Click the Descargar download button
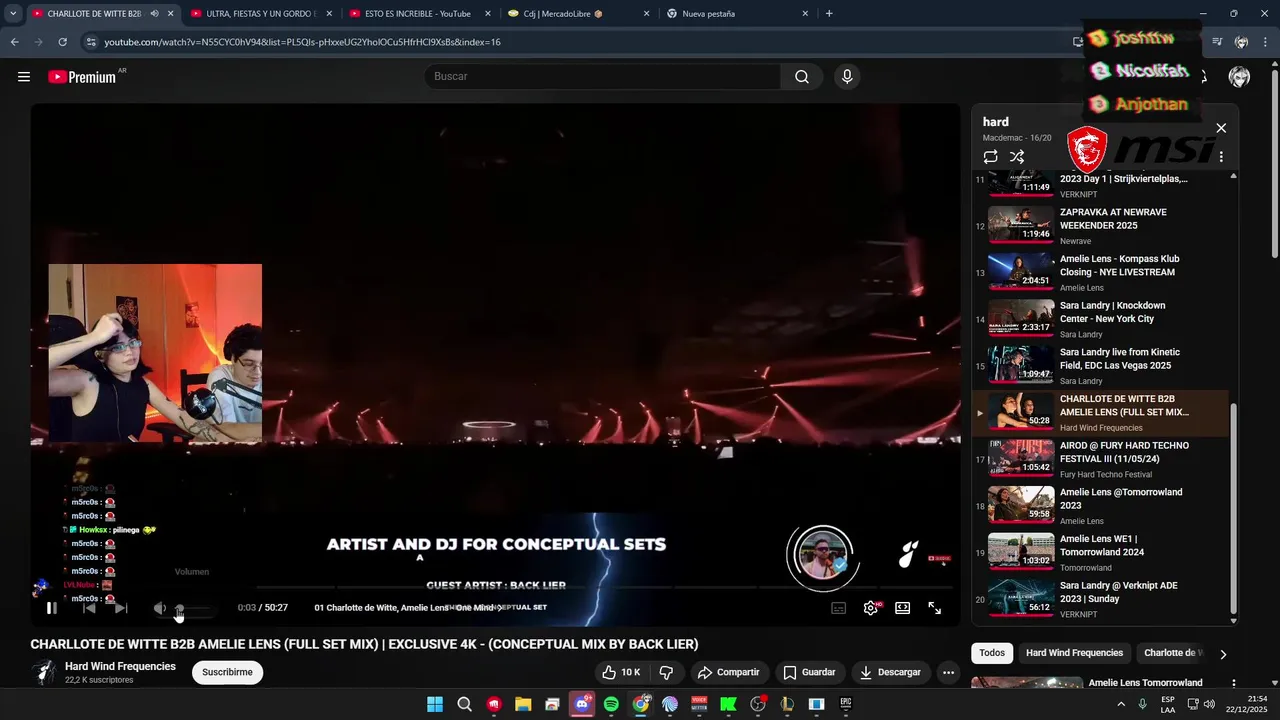Screen dimensions: 1280x720 890,672
